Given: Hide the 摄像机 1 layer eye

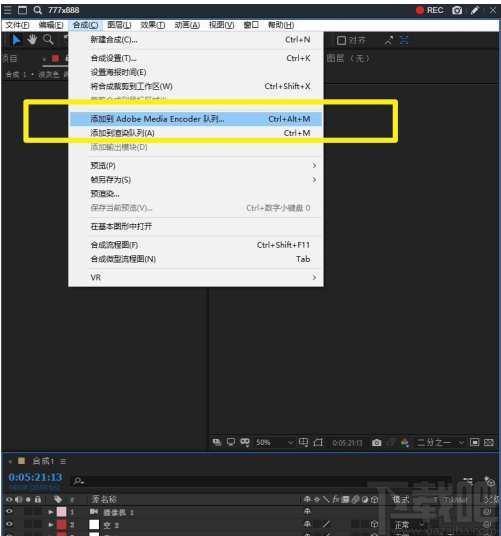Looking at the screenshot, I should (9, 511).
